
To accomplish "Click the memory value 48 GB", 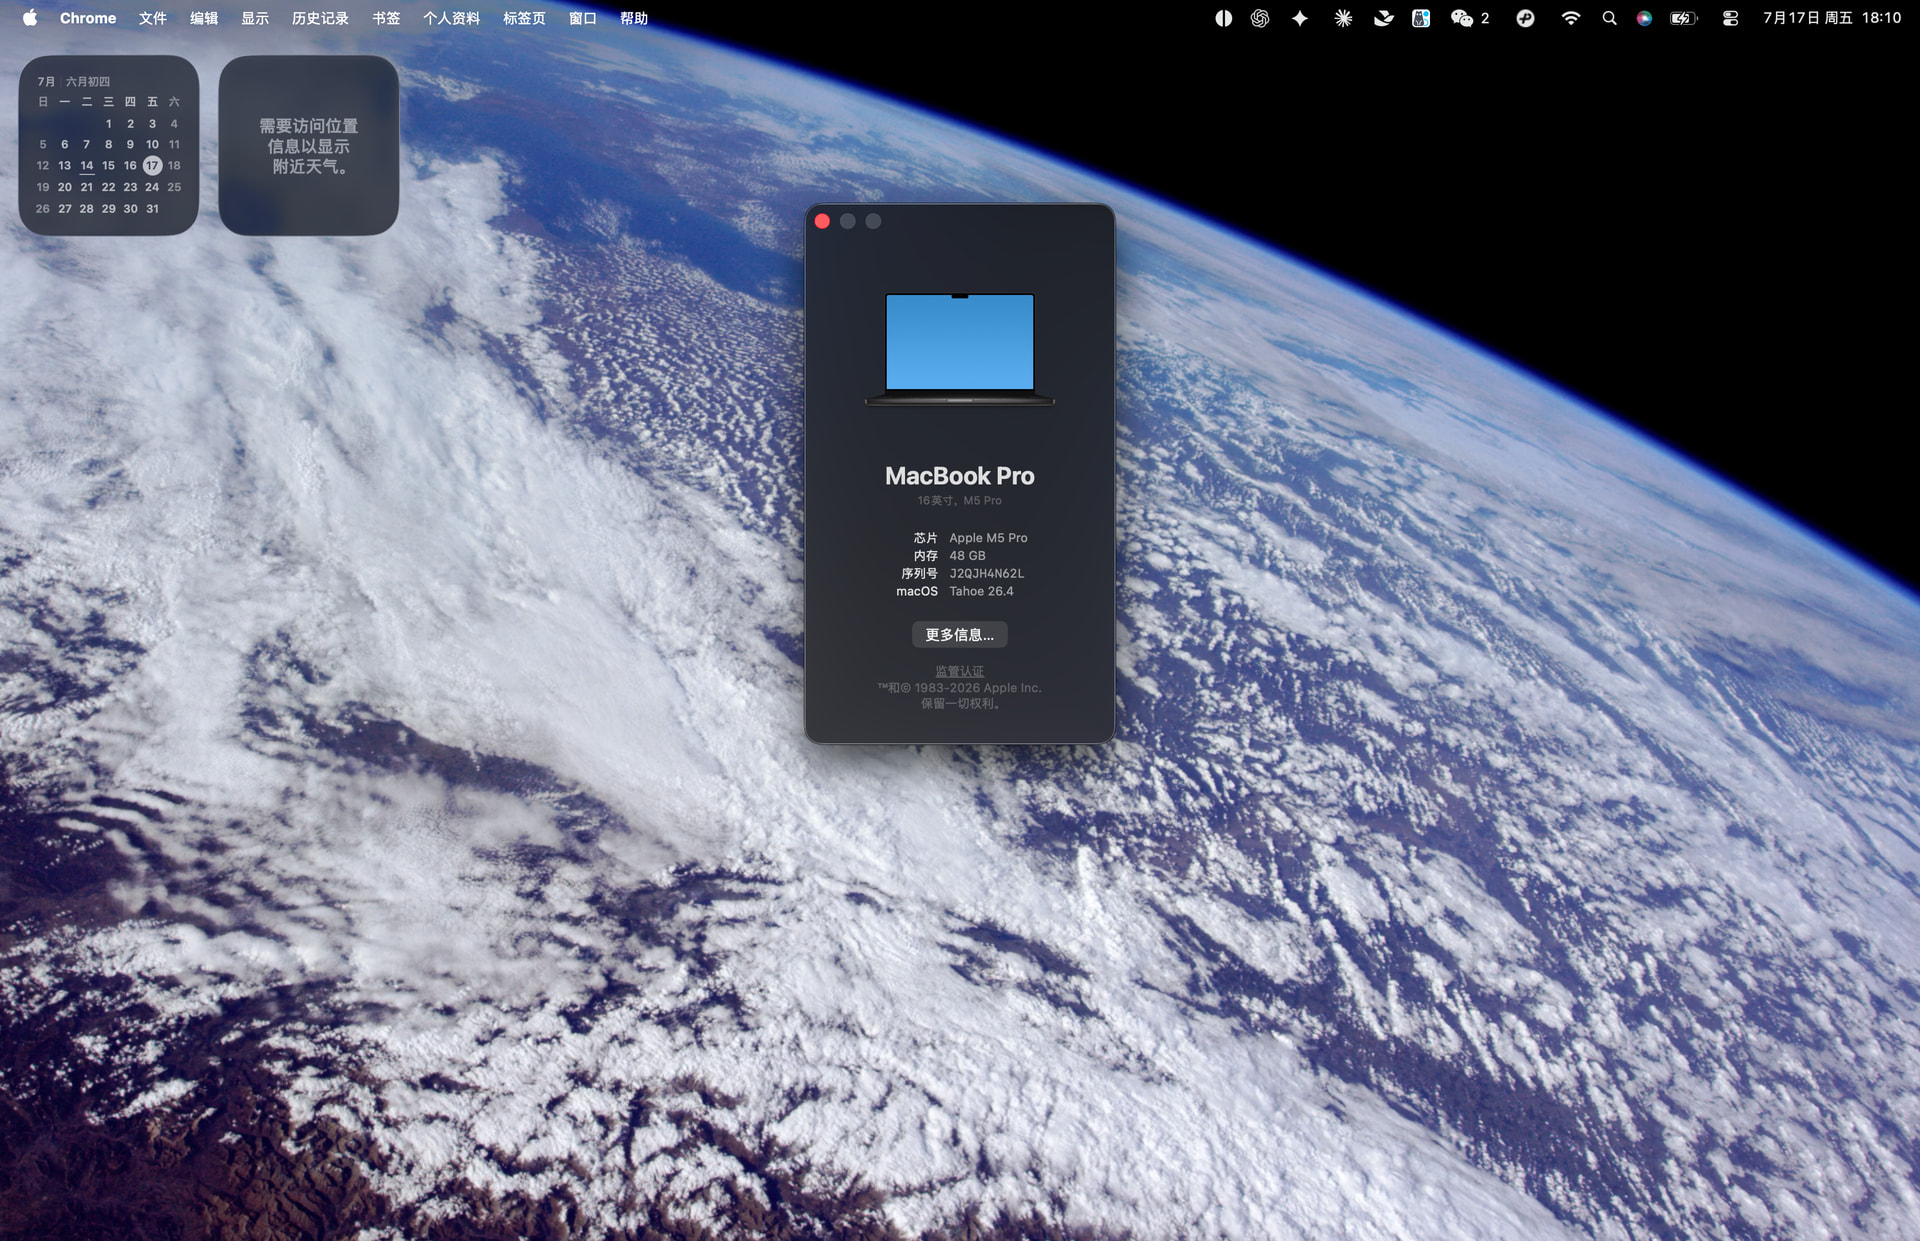I will point(967,556).
